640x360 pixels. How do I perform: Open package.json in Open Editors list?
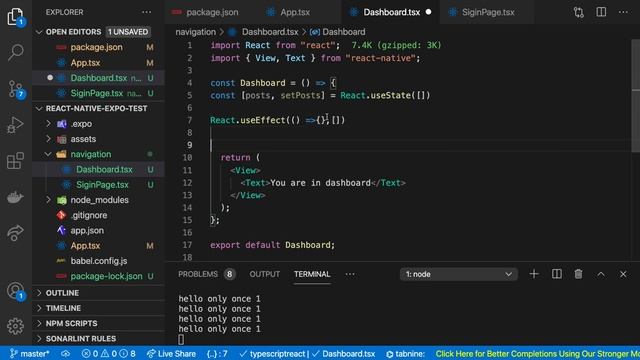click(x=98, y=47)
